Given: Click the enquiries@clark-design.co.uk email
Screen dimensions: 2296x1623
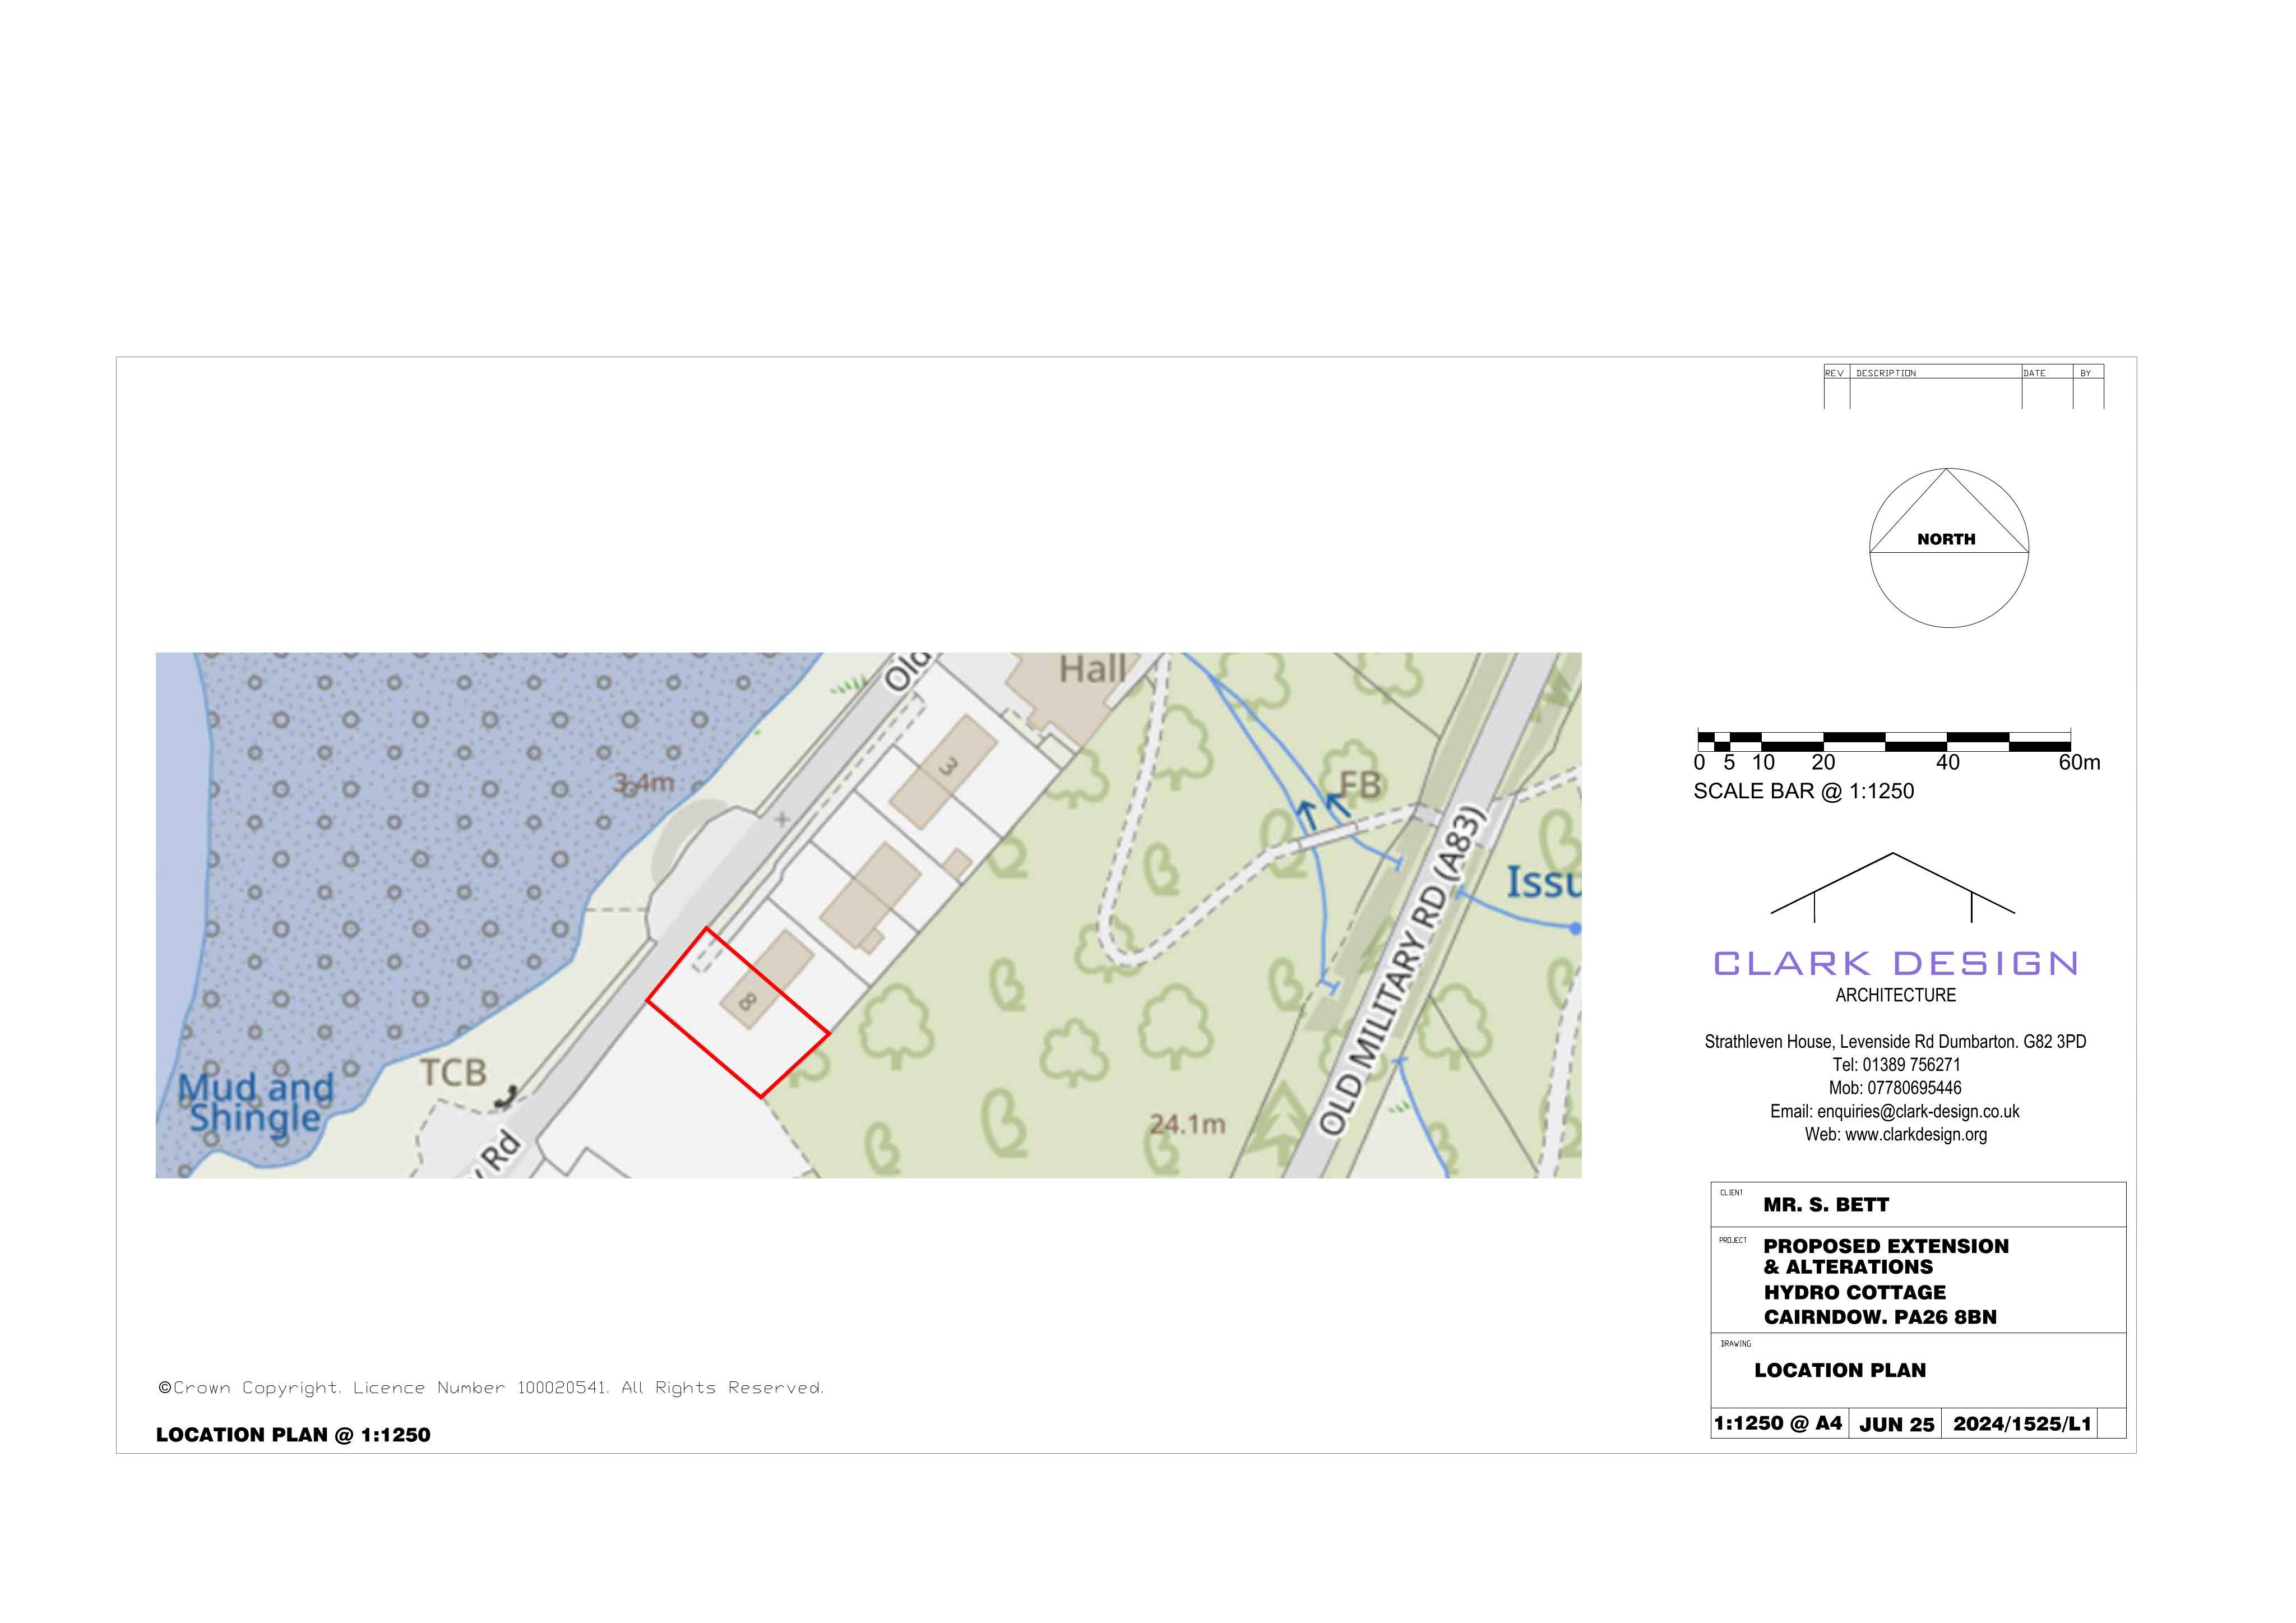Looking at the screenshot, I should pos(1895,1111).
